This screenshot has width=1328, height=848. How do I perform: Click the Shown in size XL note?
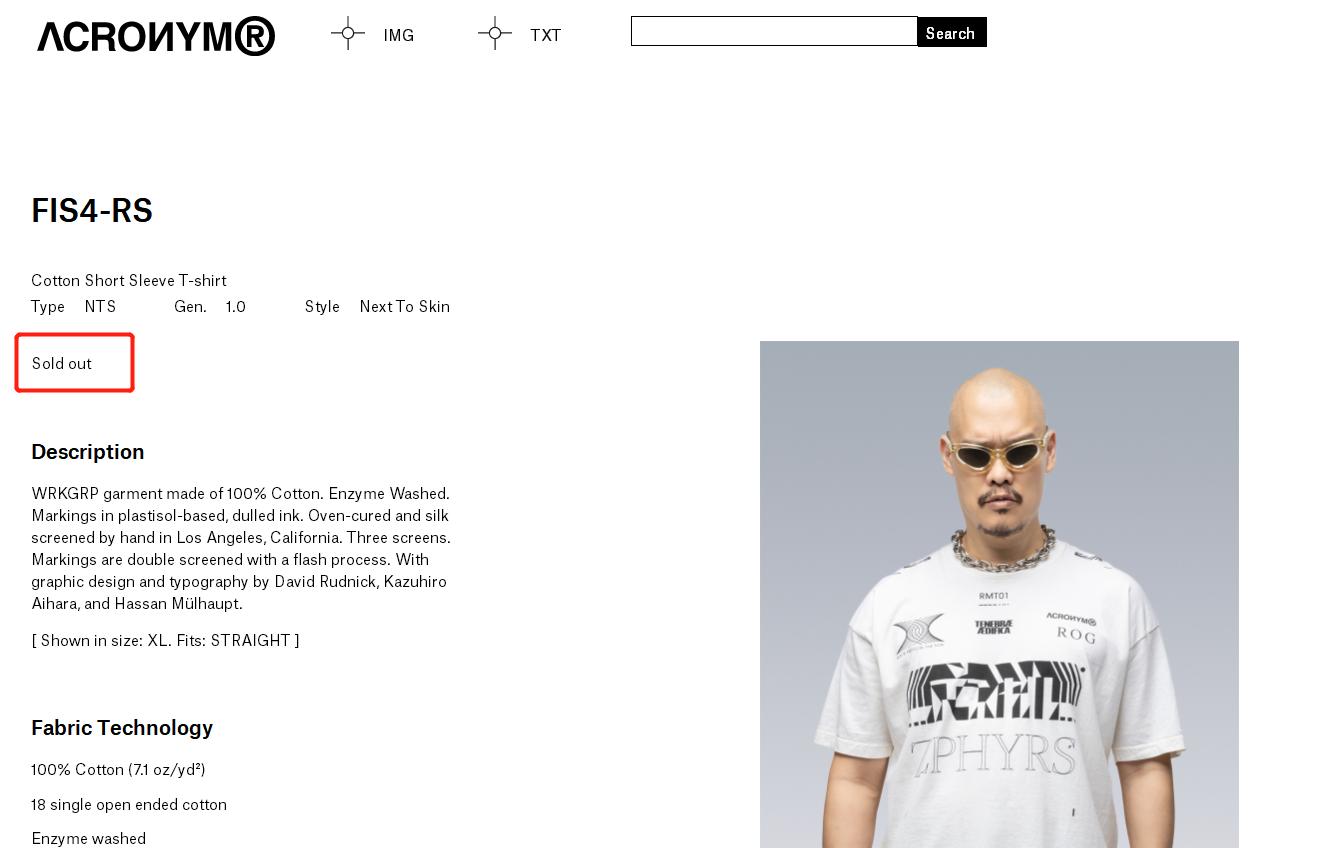click(165, 640)
